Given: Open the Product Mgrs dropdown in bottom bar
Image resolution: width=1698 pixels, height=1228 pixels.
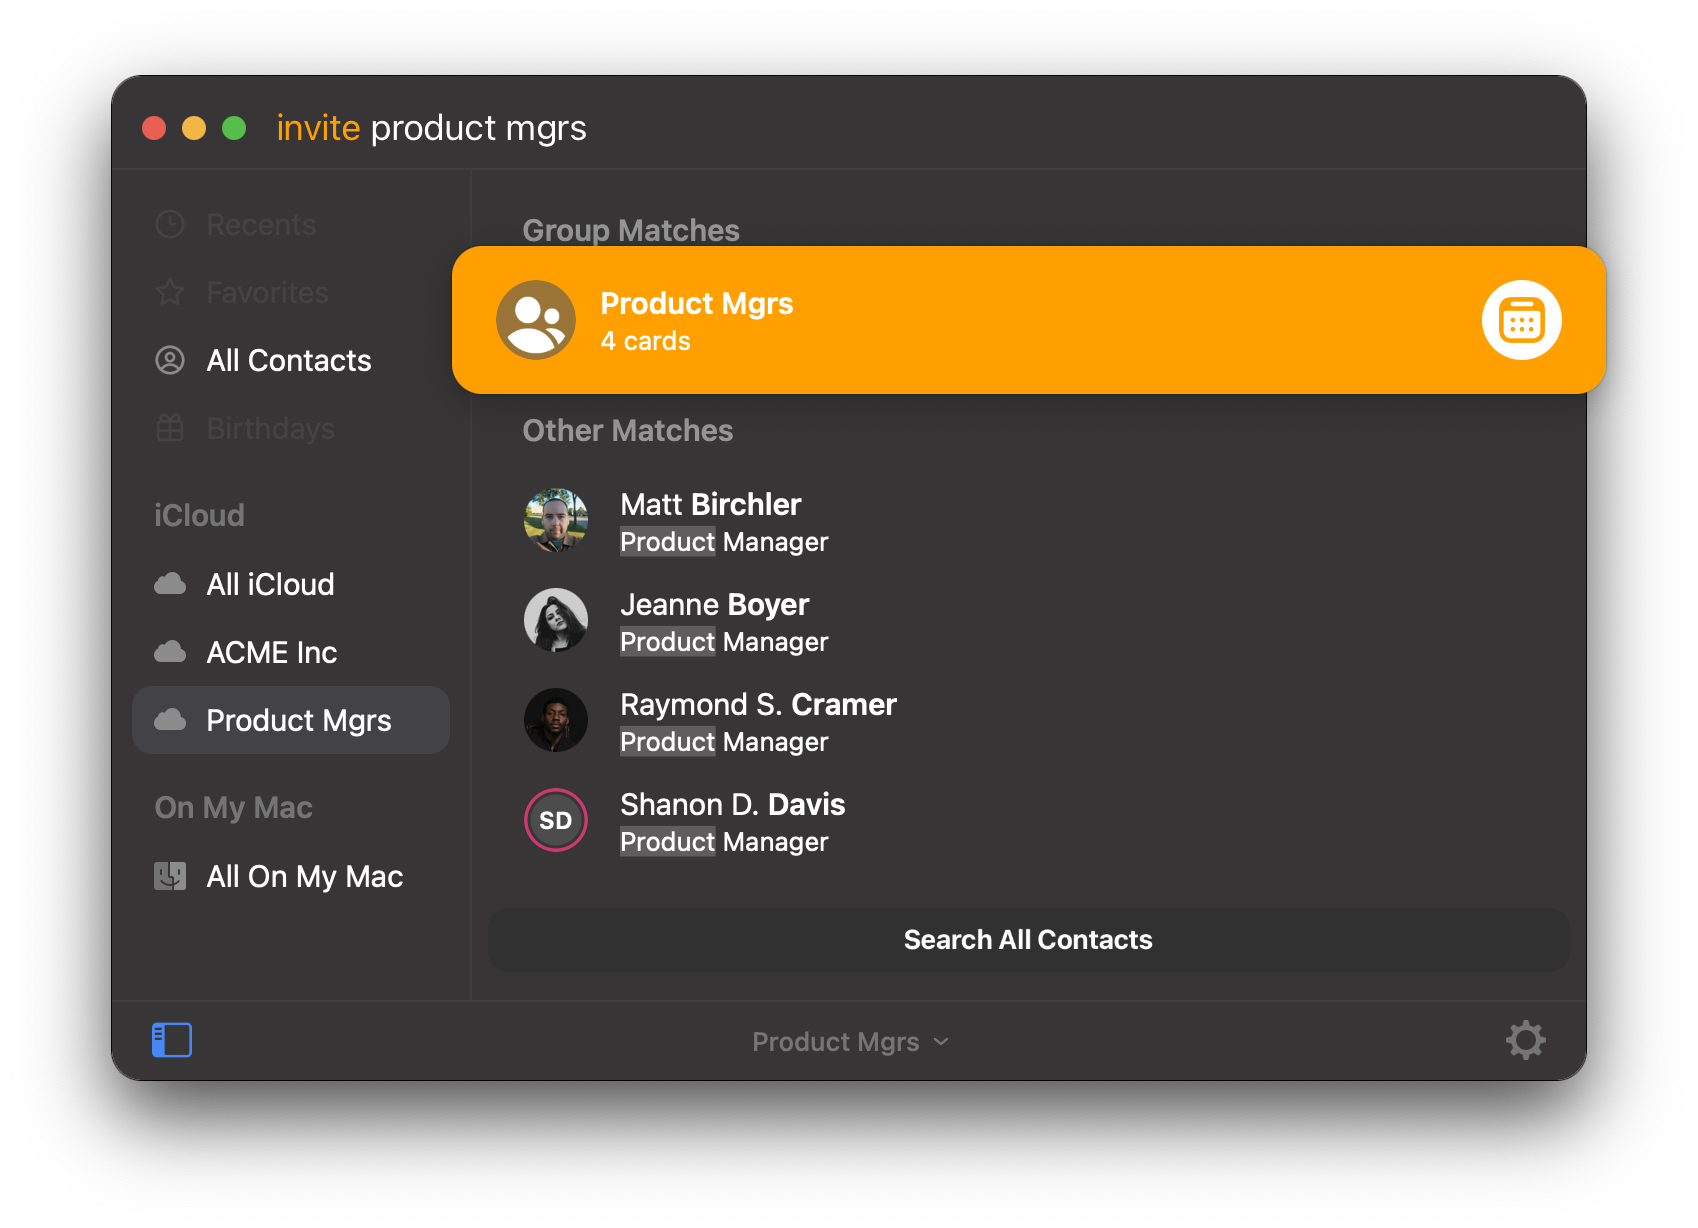Looking at the screenshot, I should click(850, 1042).
